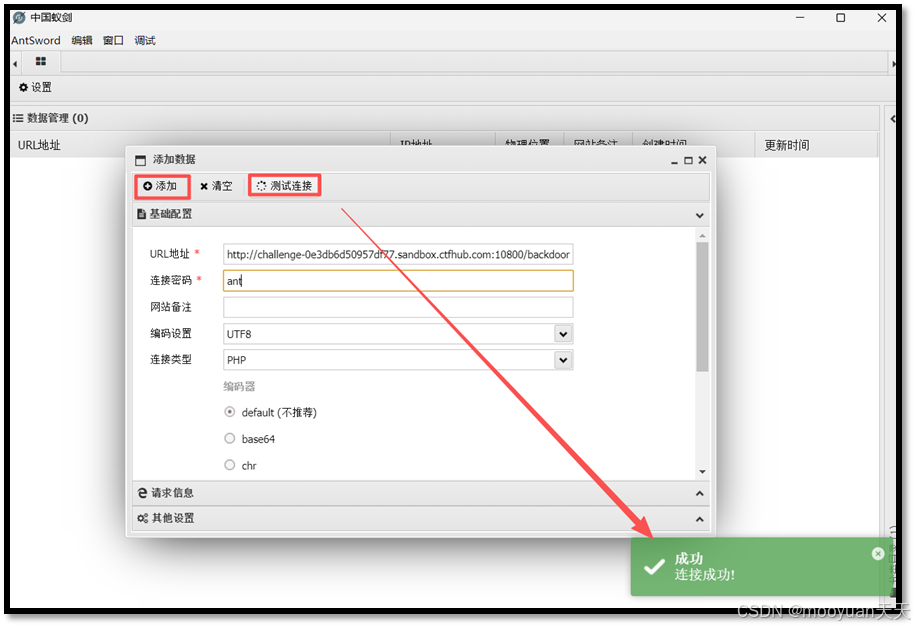Click the AntSword app icon in title bar
This screenshot has width=915, height=627.
pyautogui.click(x=19, y=18)
